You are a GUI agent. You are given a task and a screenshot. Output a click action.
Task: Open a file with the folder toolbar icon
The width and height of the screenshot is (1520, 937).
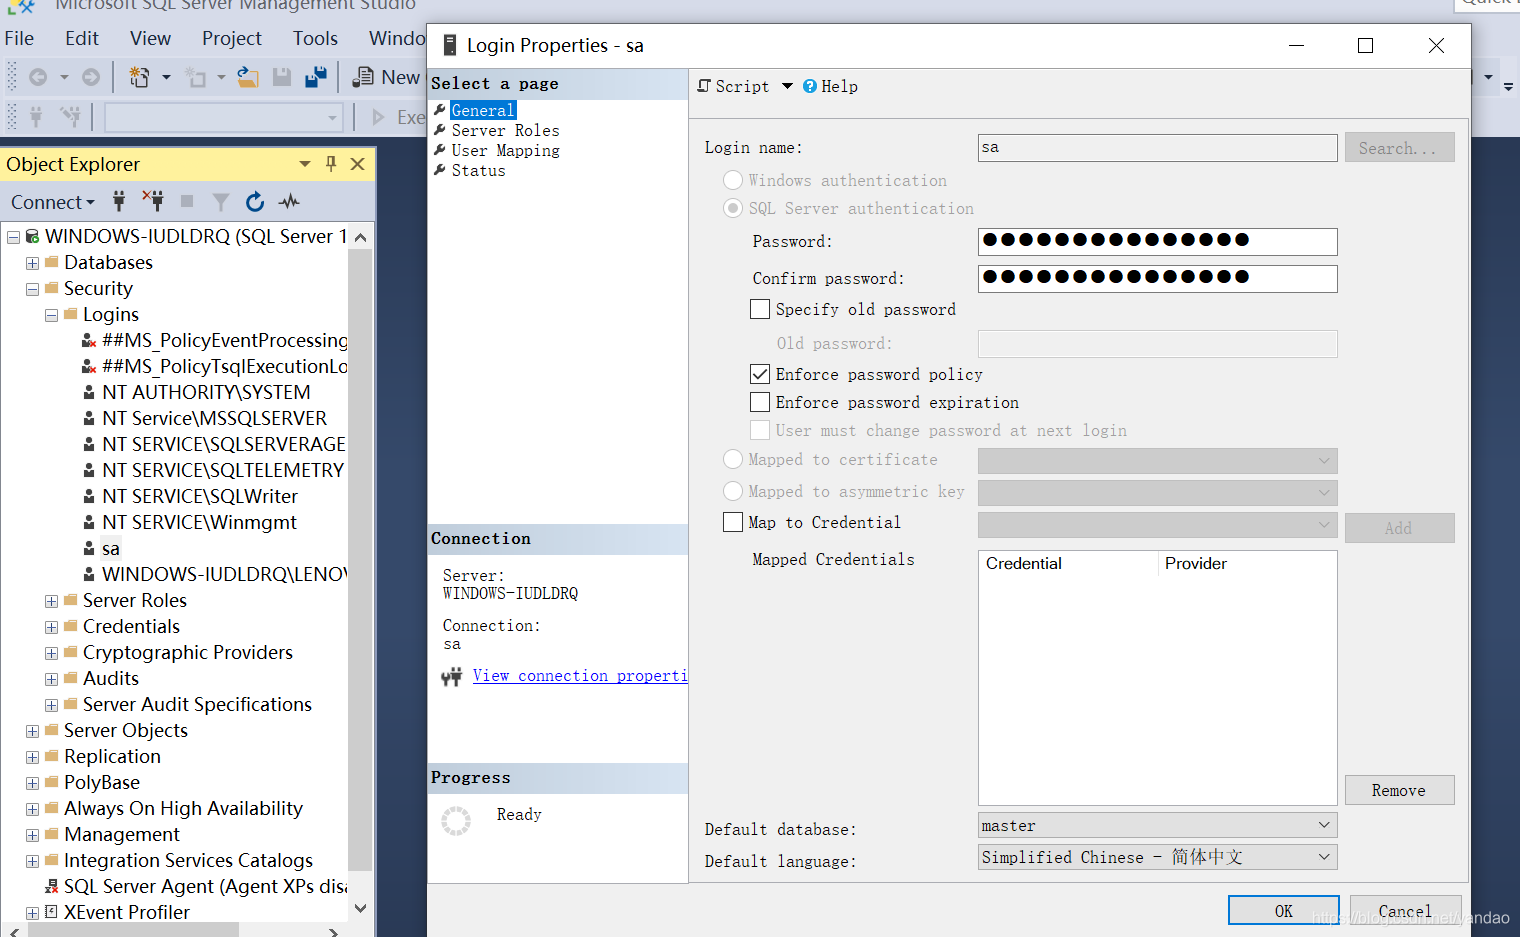[x=248, y=76]
